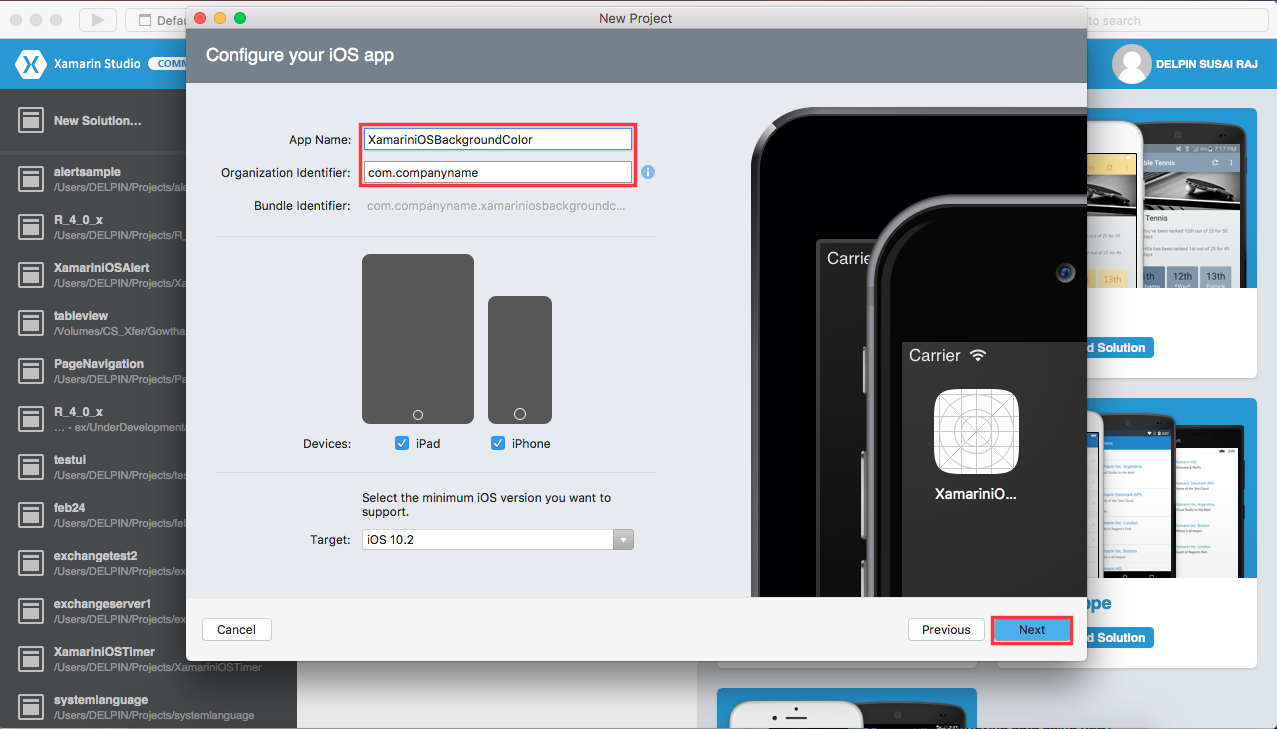Disable the iPhone devices checkbox
This screenshot has height=729, width=1277.
[498, 443]
